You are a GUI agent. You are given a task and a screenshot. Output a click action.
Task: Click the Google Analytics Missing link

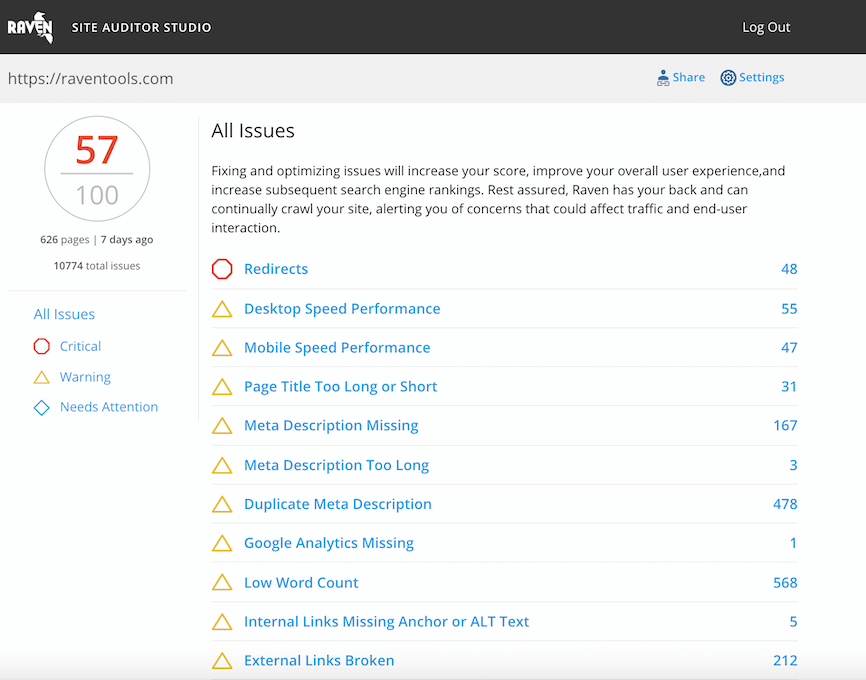point(329,543)
